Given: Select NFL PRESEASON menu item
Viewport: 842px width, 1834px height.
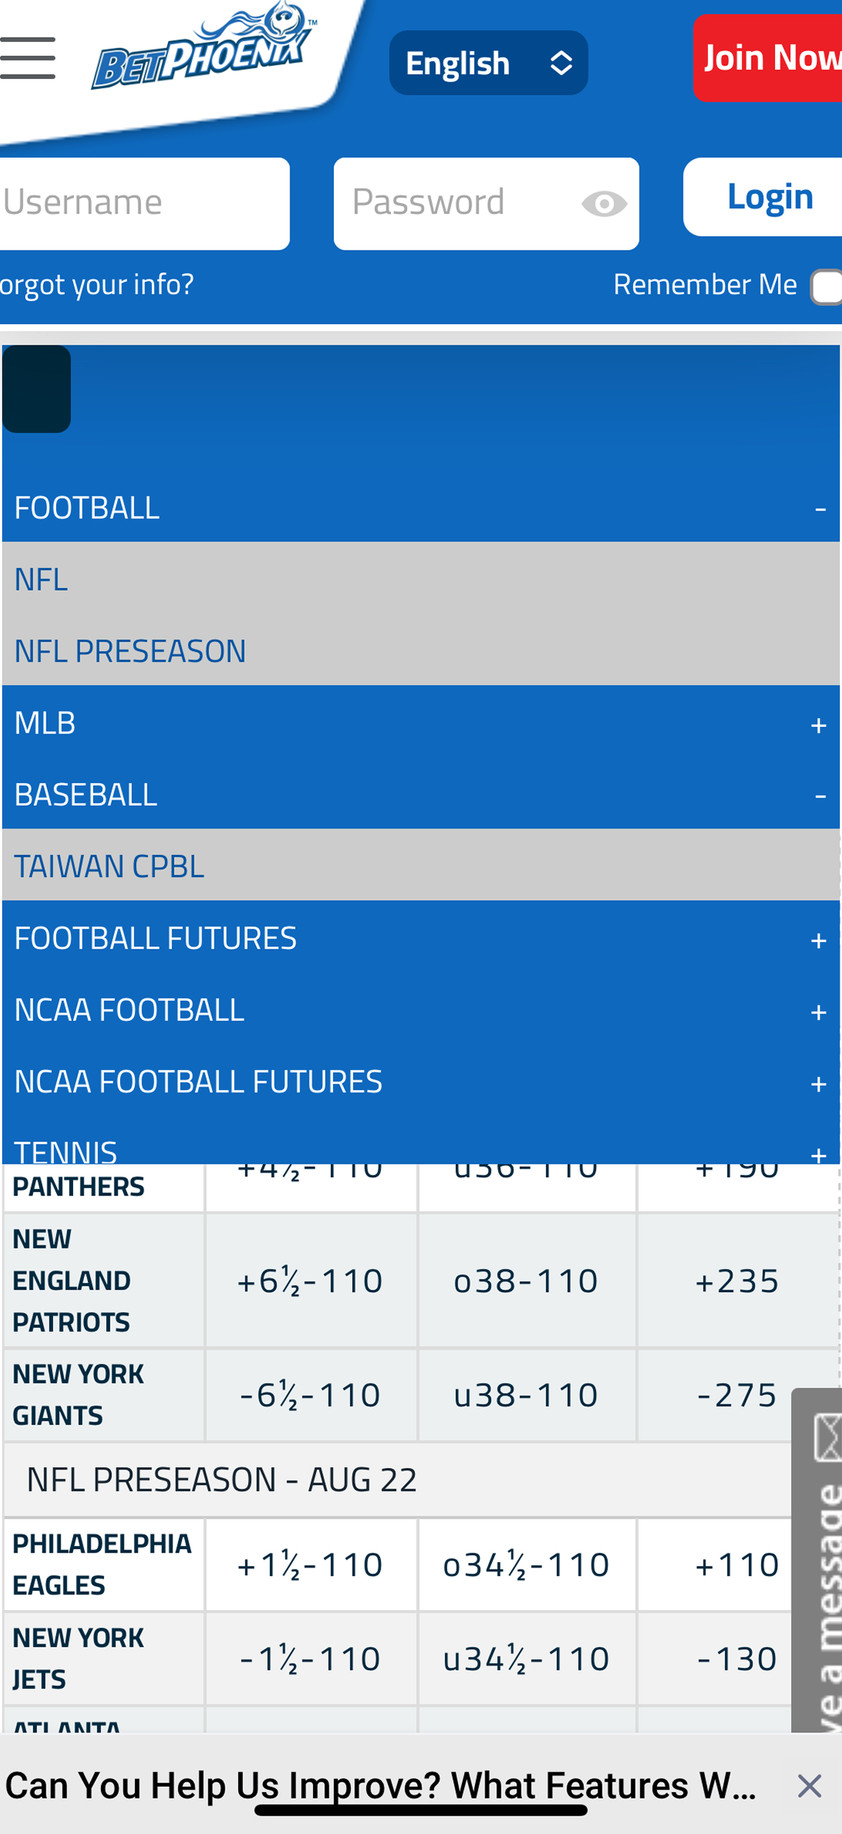Looking at the screenshot, I should point(130,651).
